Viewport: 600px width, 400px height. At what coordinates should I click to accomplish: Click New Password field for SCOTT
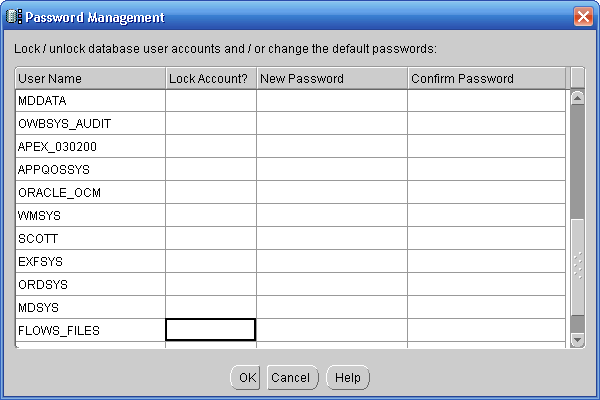pos(332,238)
